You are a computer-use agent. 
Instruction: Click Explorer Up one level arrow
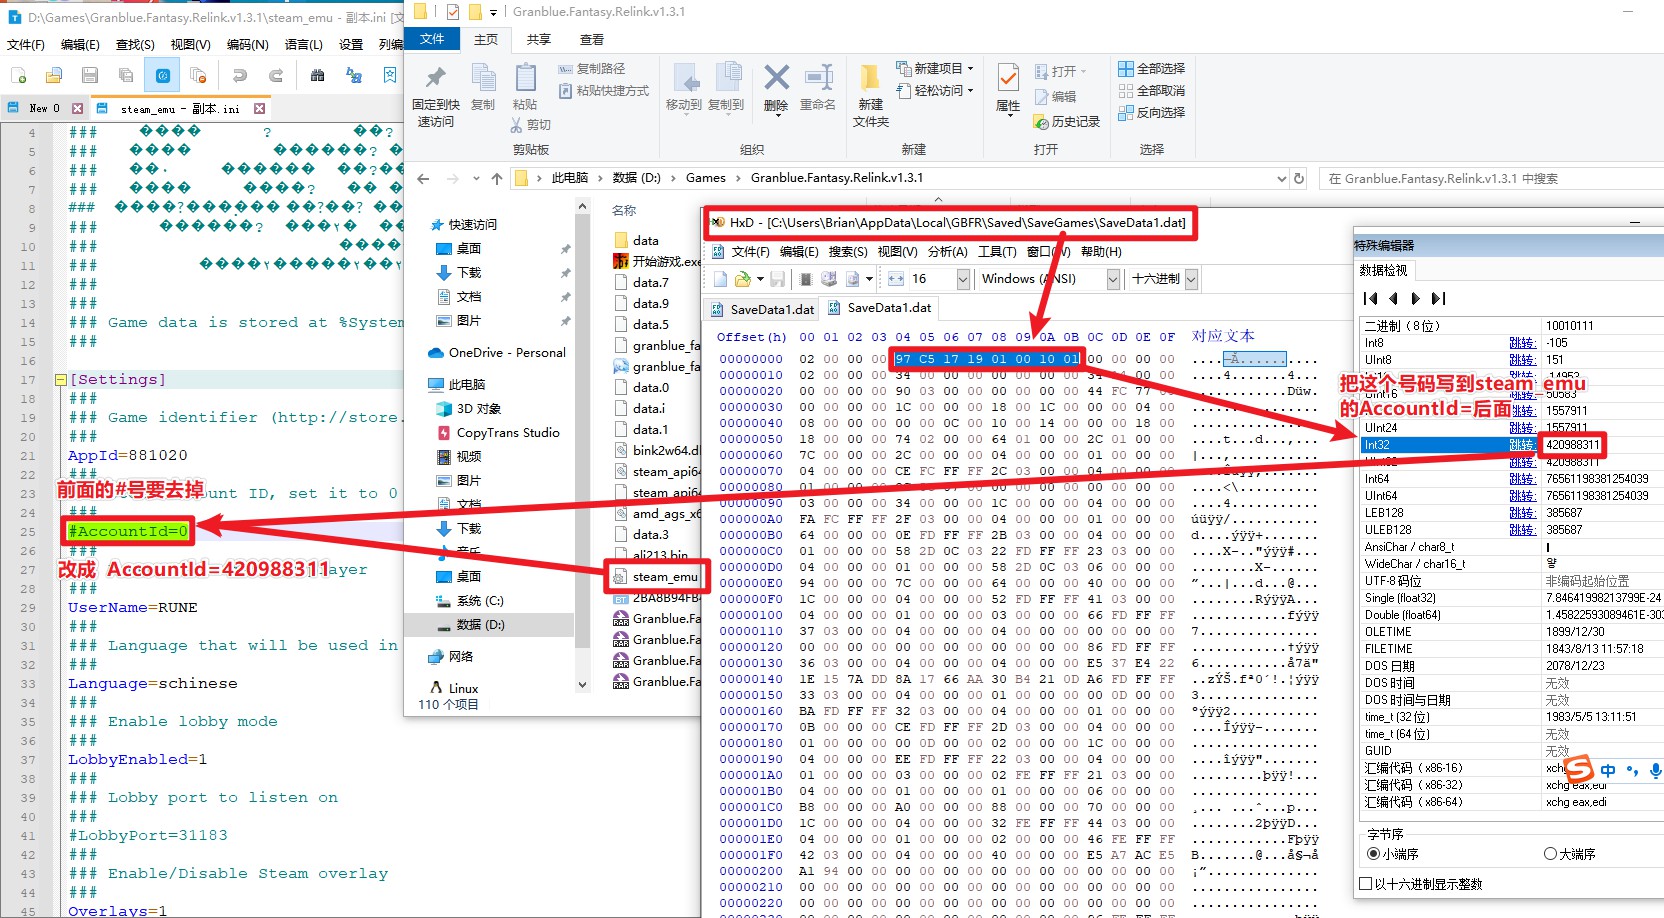(x=497, y=178)
